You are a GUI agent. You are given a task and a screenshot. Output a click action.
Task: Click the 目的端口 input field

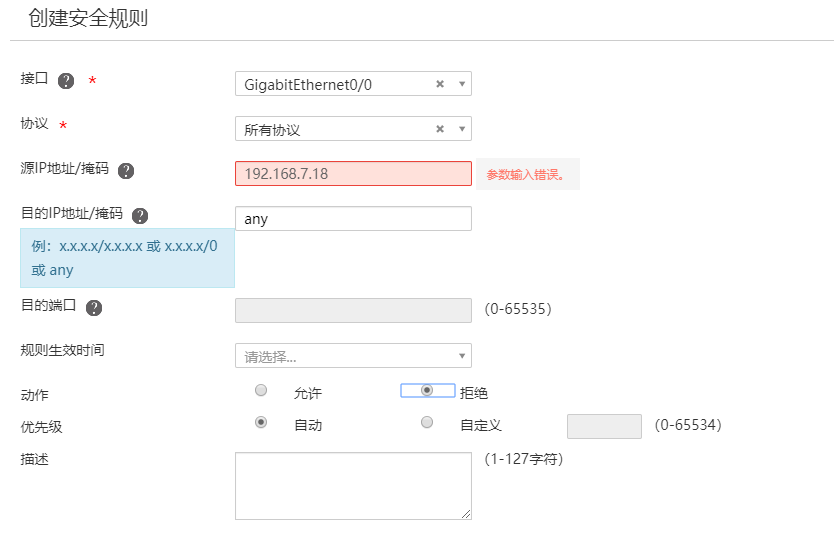353,310
